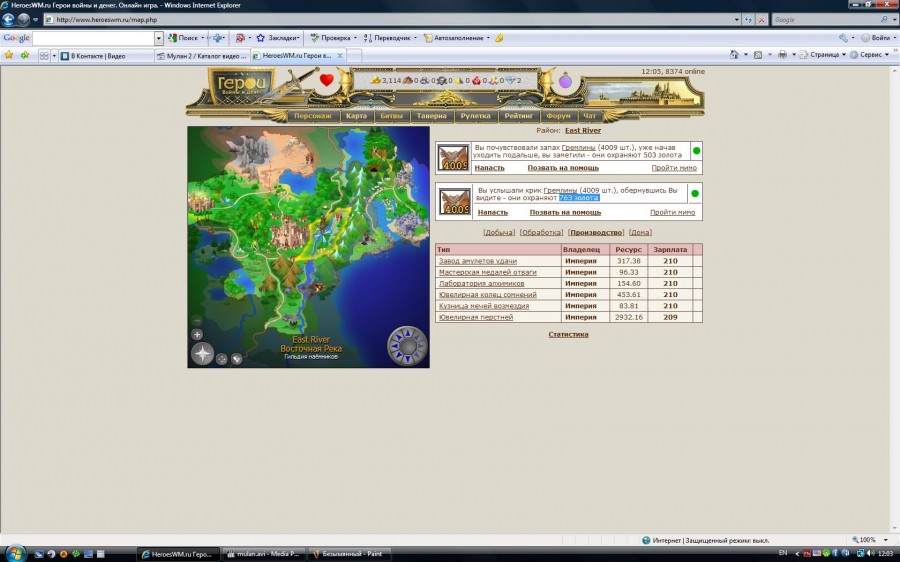Open the Рулетка game menu
This screenshot has height=562, width=900.
point(475,116)
